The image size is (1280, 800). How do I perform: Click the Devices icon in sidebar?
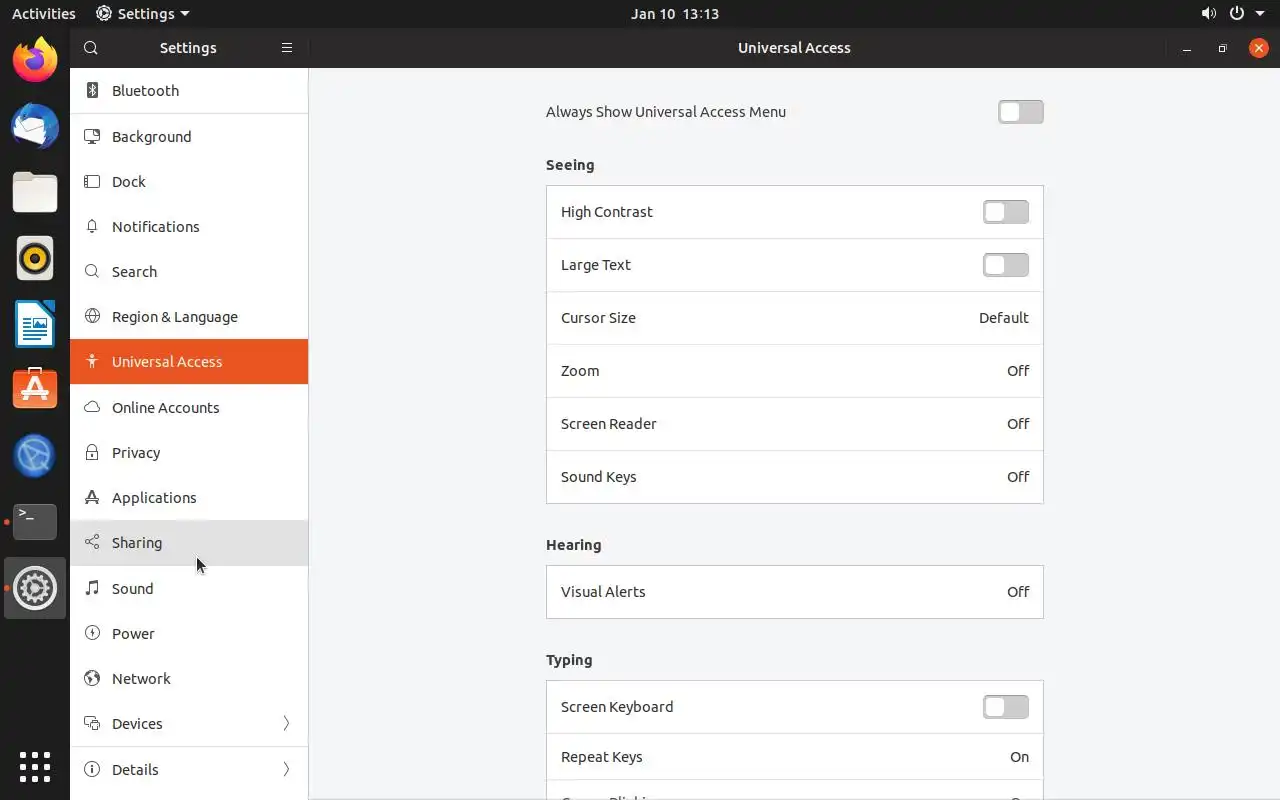[x=92, y=723]
